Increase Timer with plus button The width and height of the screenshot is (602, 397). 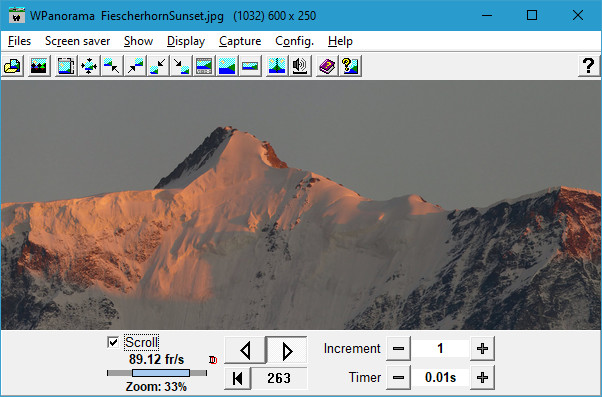pyautogui.click(x=482, y=377)
